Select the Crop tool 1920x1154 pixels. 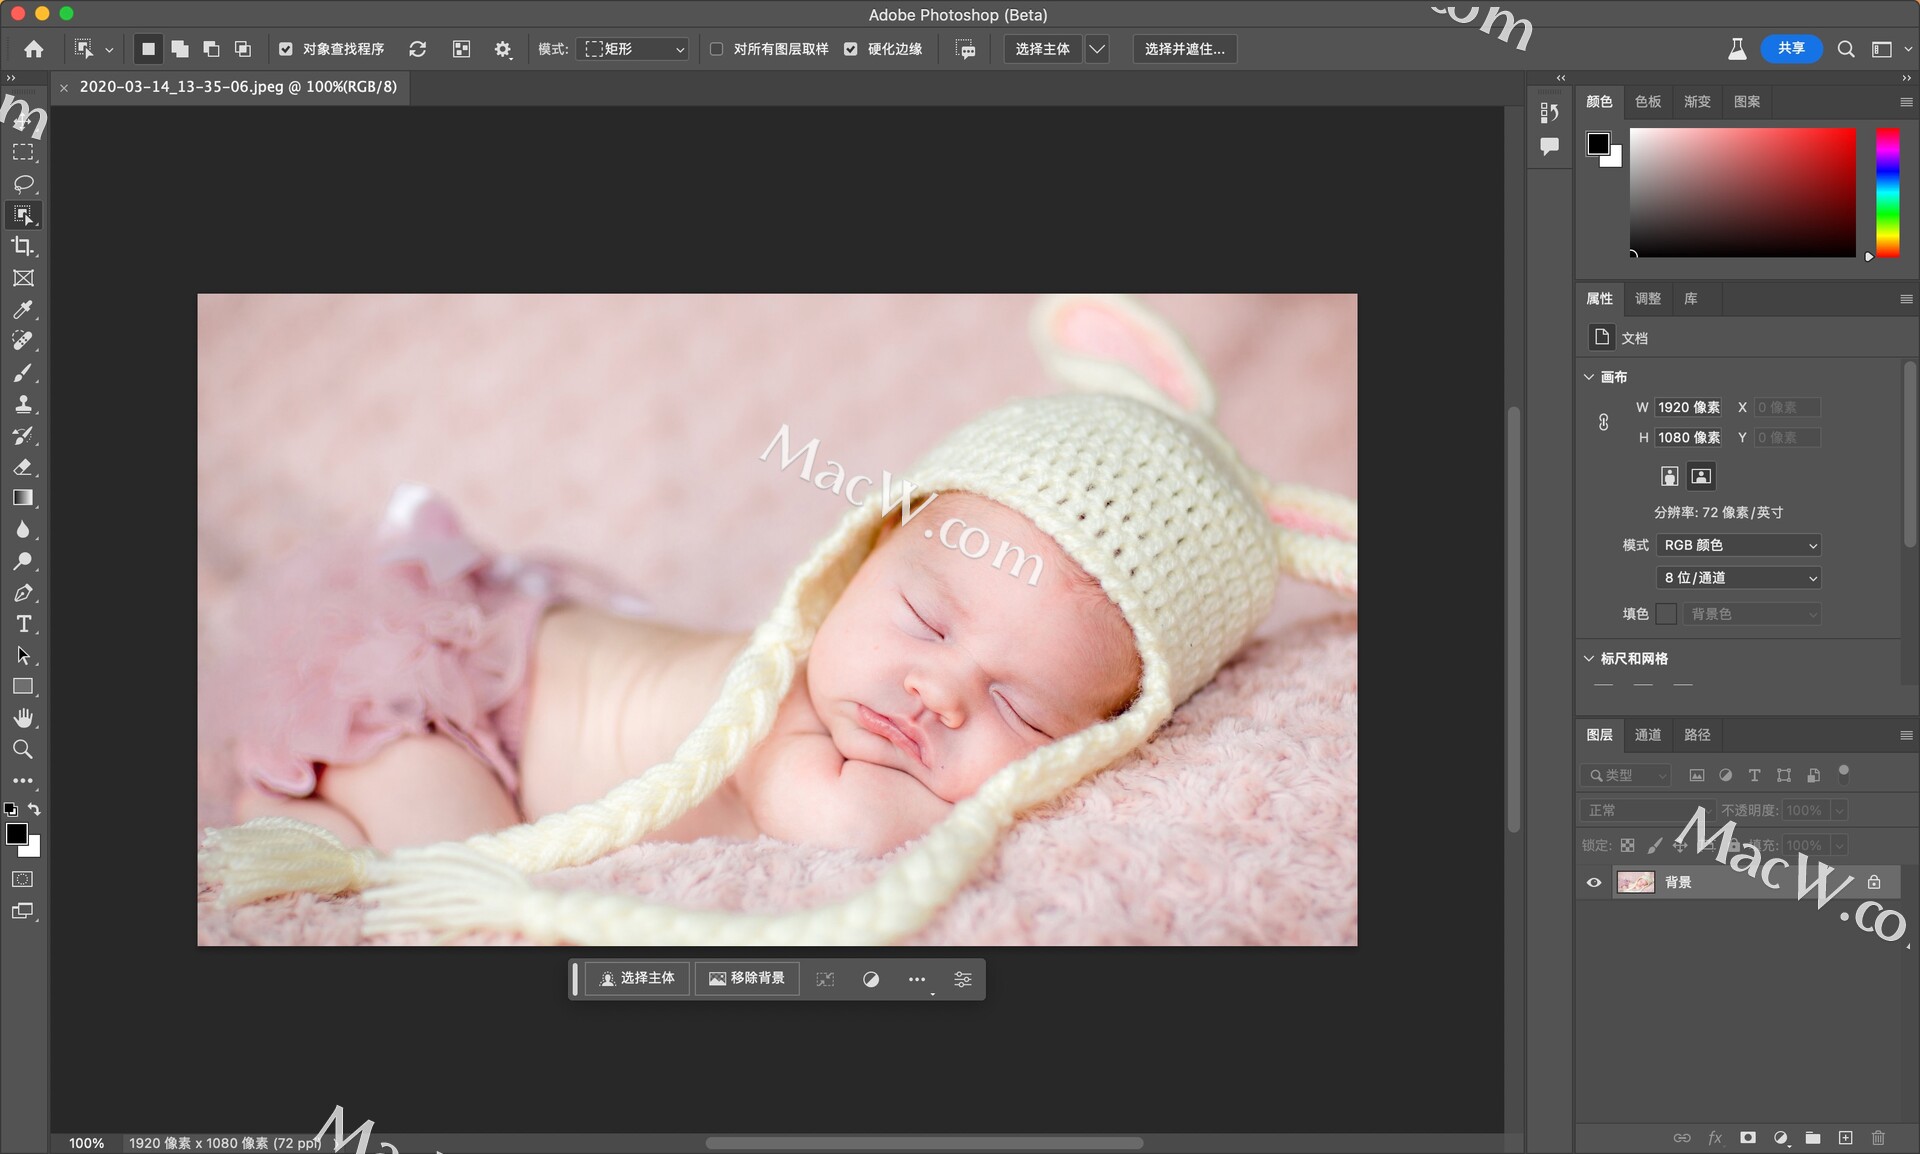[24, 247]
